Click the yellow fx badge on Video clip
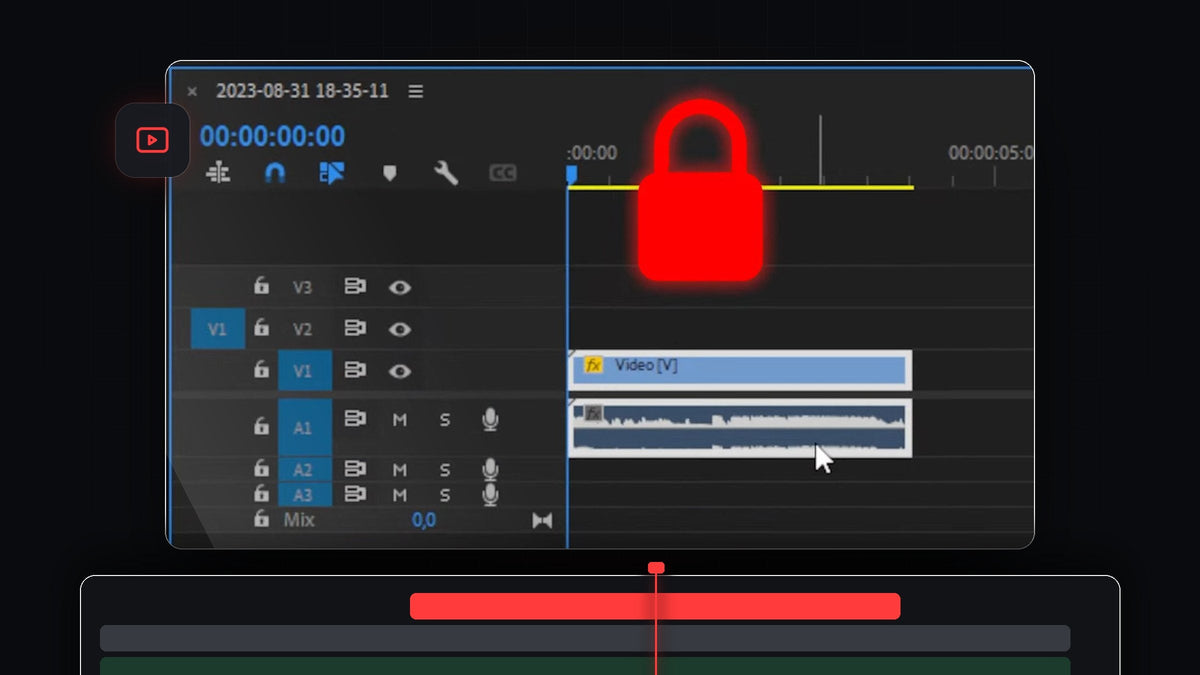Image resolution: width=1200 pixels, height=675 pixels. (x=593, y=366)
